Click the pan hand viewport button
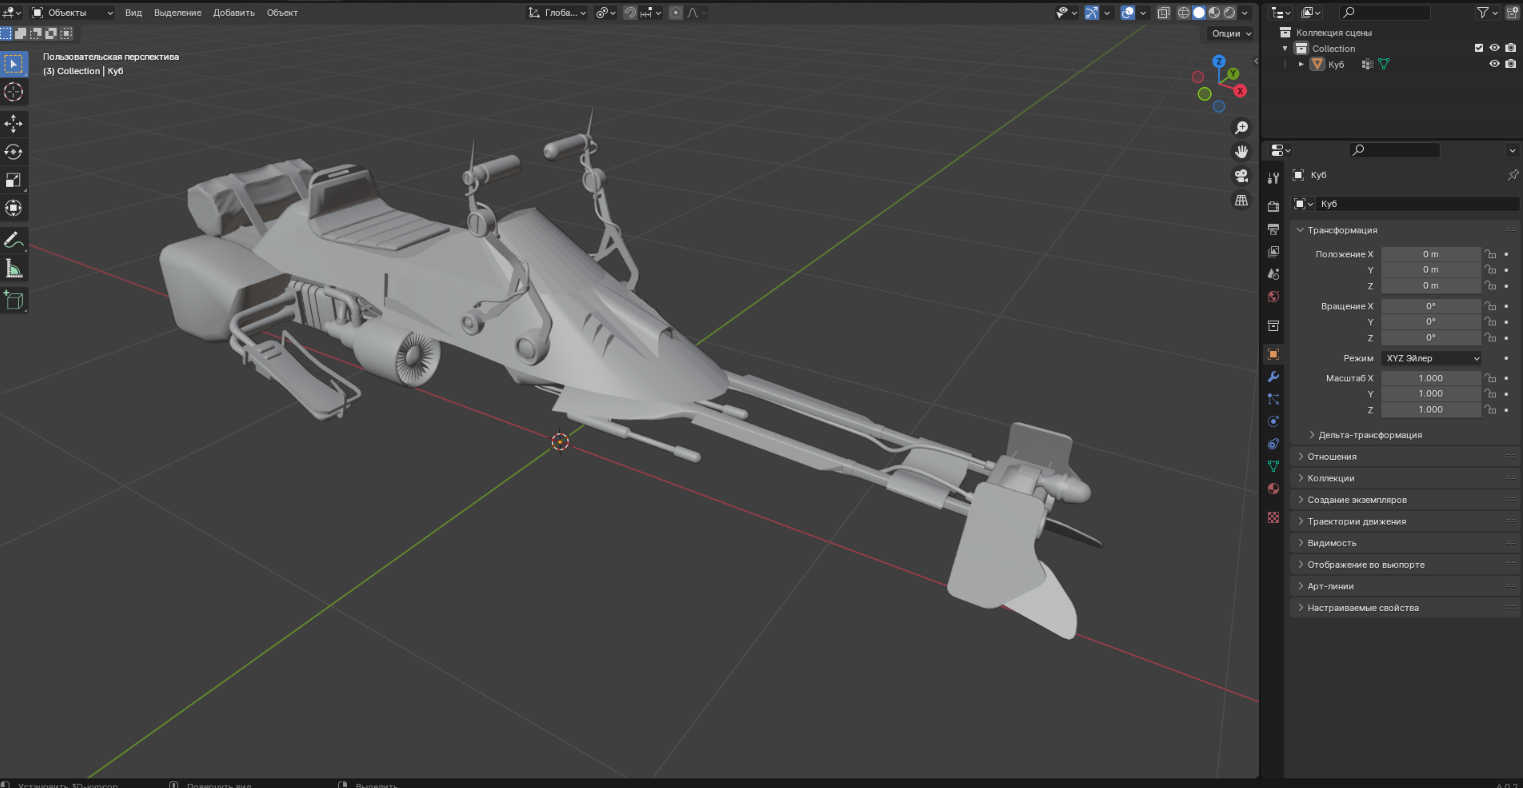Screen dimensions: 1523x788 (x=1241, y=152)
